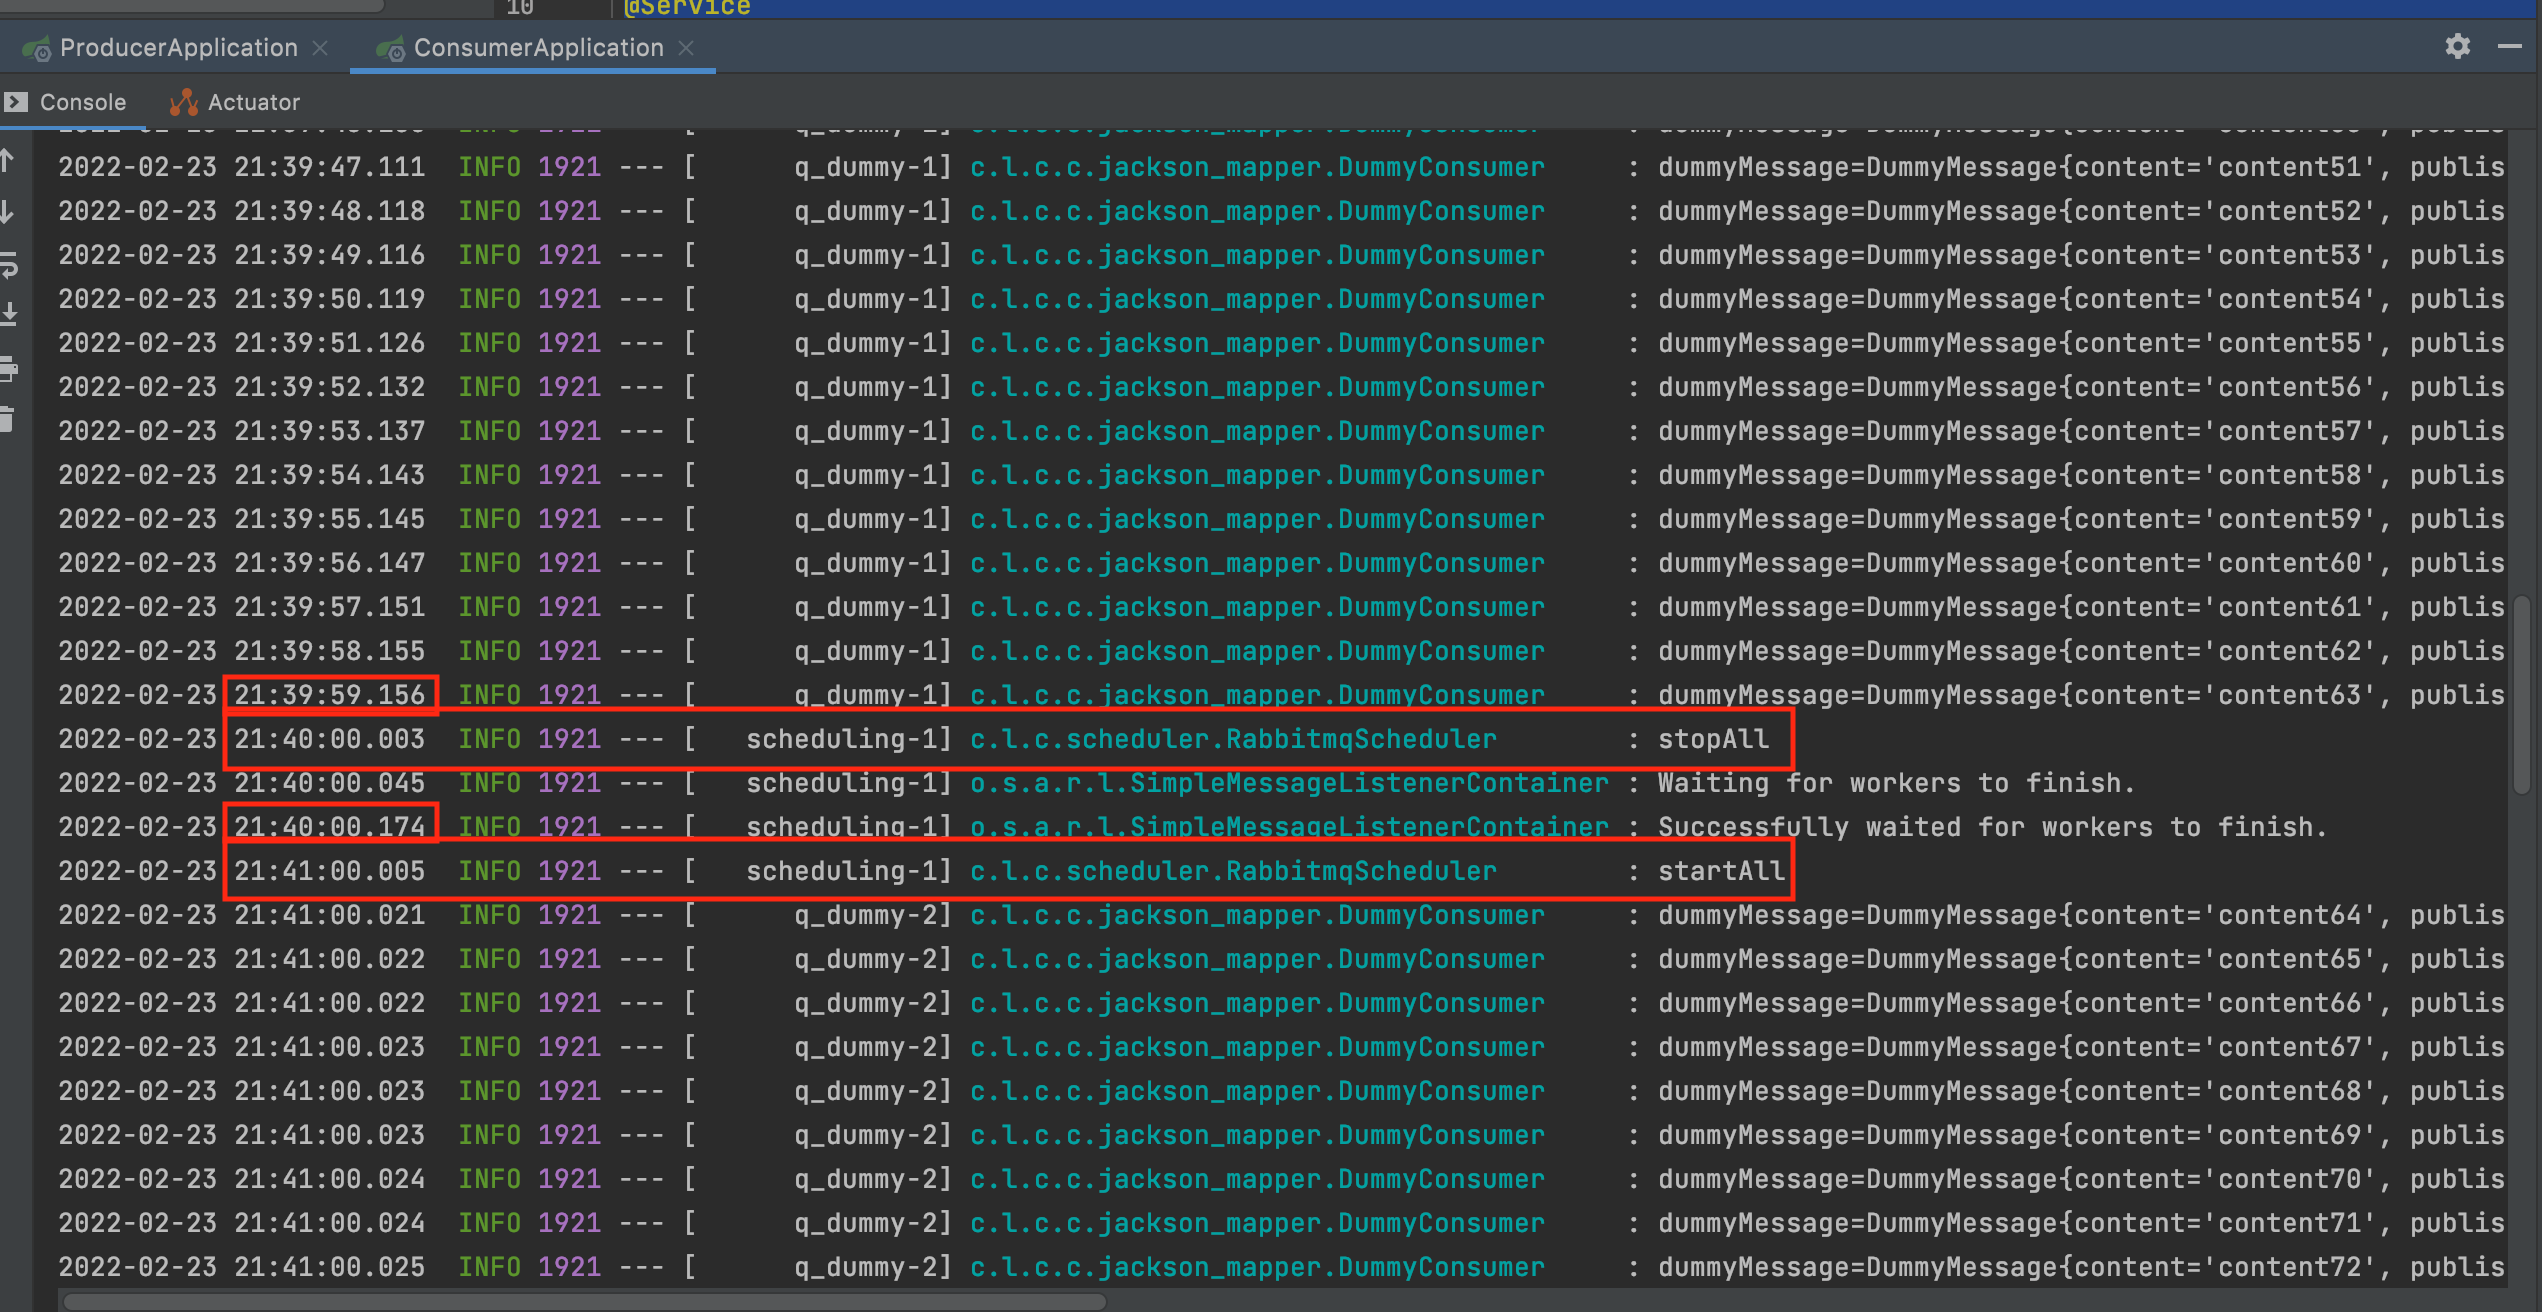Click the Console tab's terminal icon

click(x=16, y=102)
